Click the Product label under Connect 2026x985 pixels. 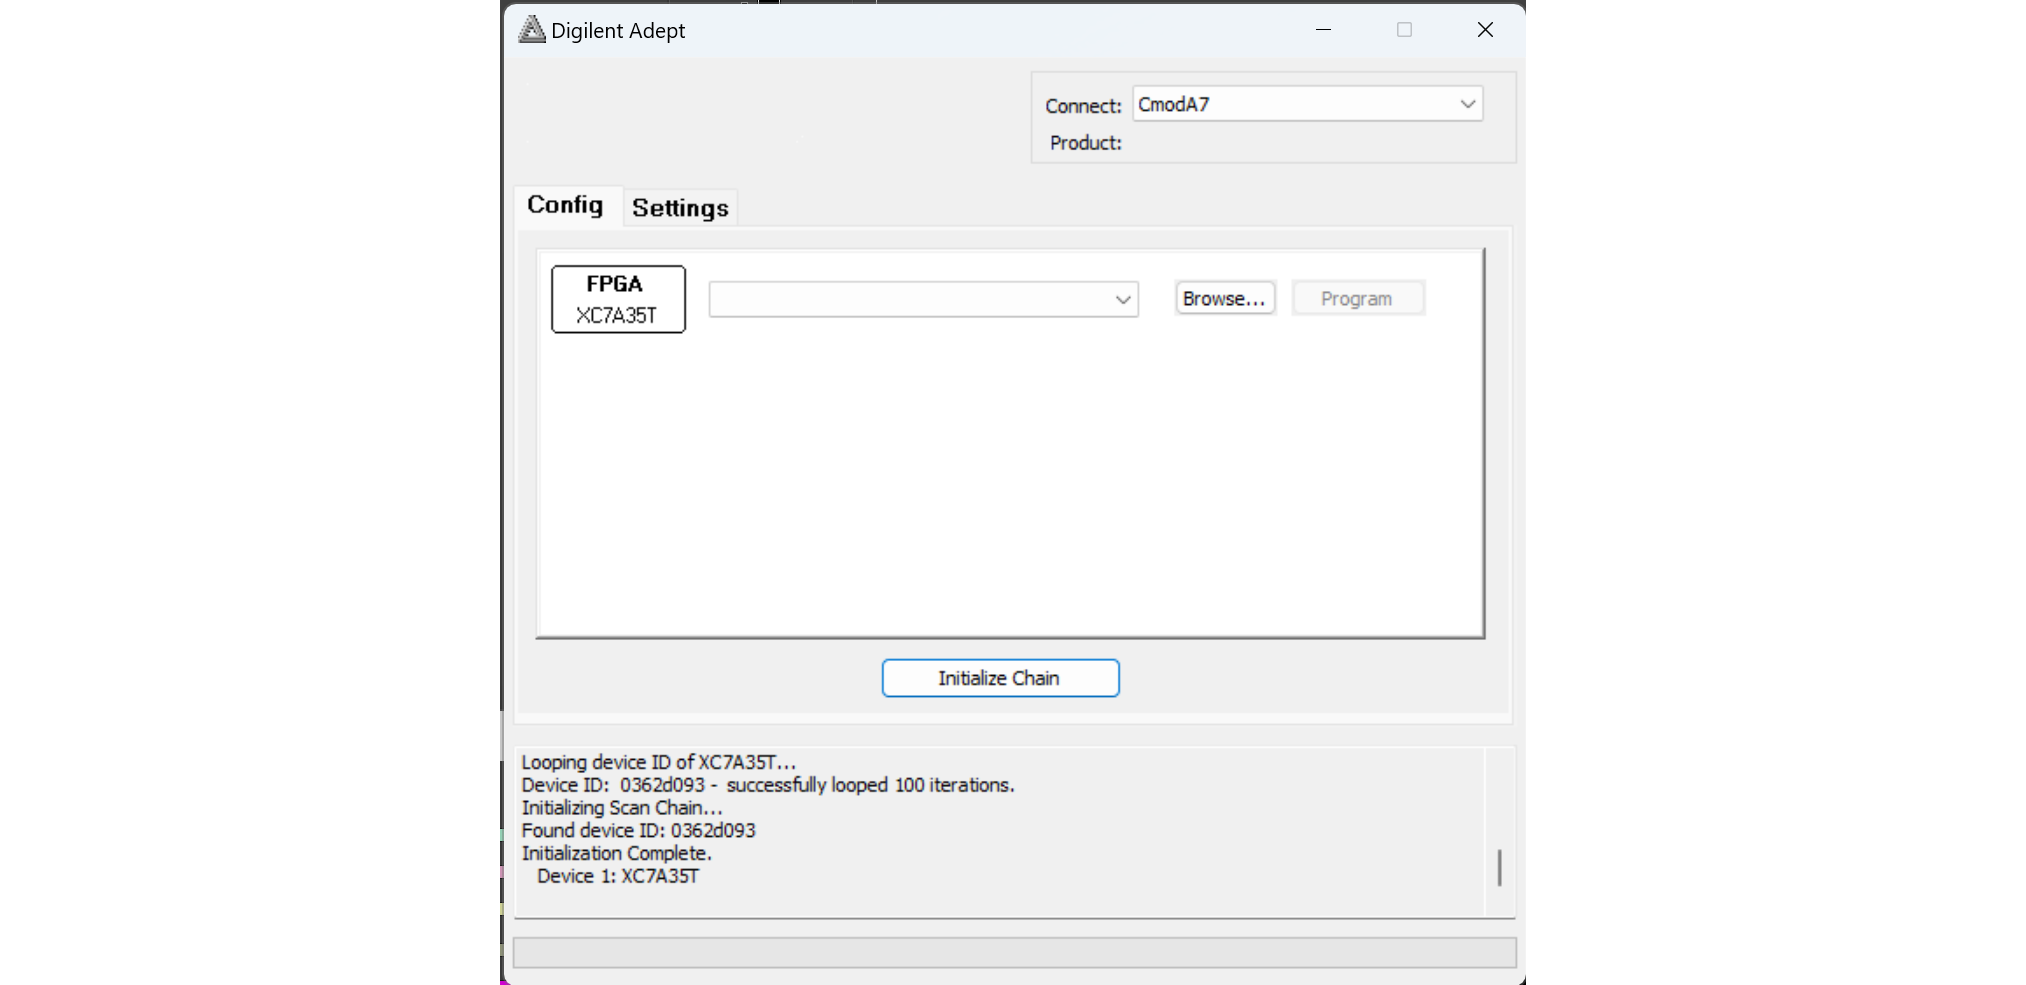(x=1085, y=143)
